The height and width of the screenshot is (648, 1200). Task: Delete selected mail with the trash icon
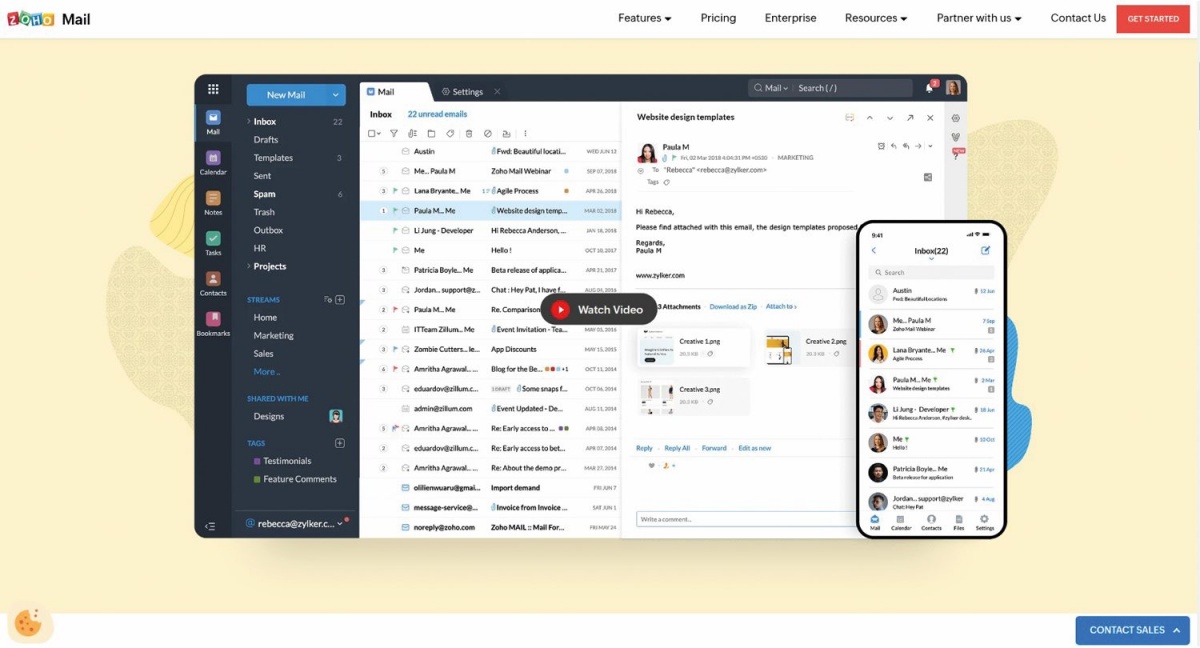pyautogui.click(x=469, y=133)
